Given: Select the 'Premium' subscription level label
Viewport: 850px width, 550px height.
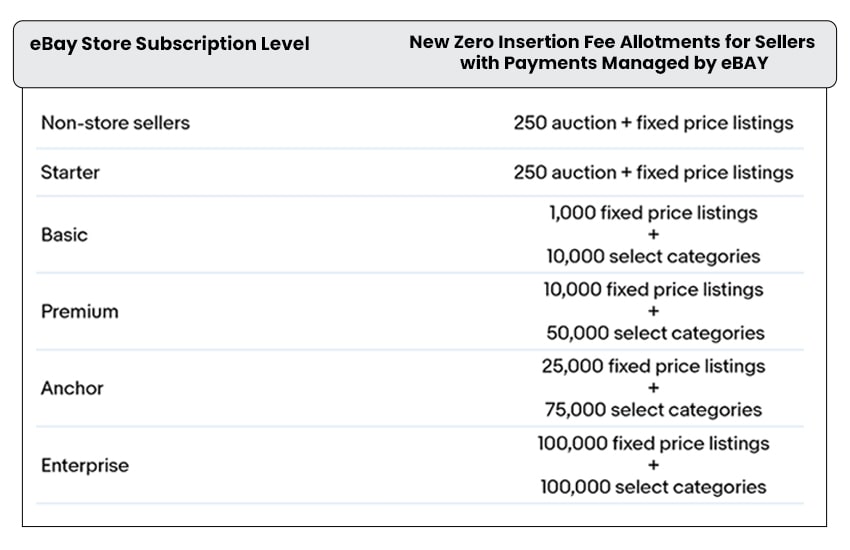Looking at the screenshot, I should point(80,312).
